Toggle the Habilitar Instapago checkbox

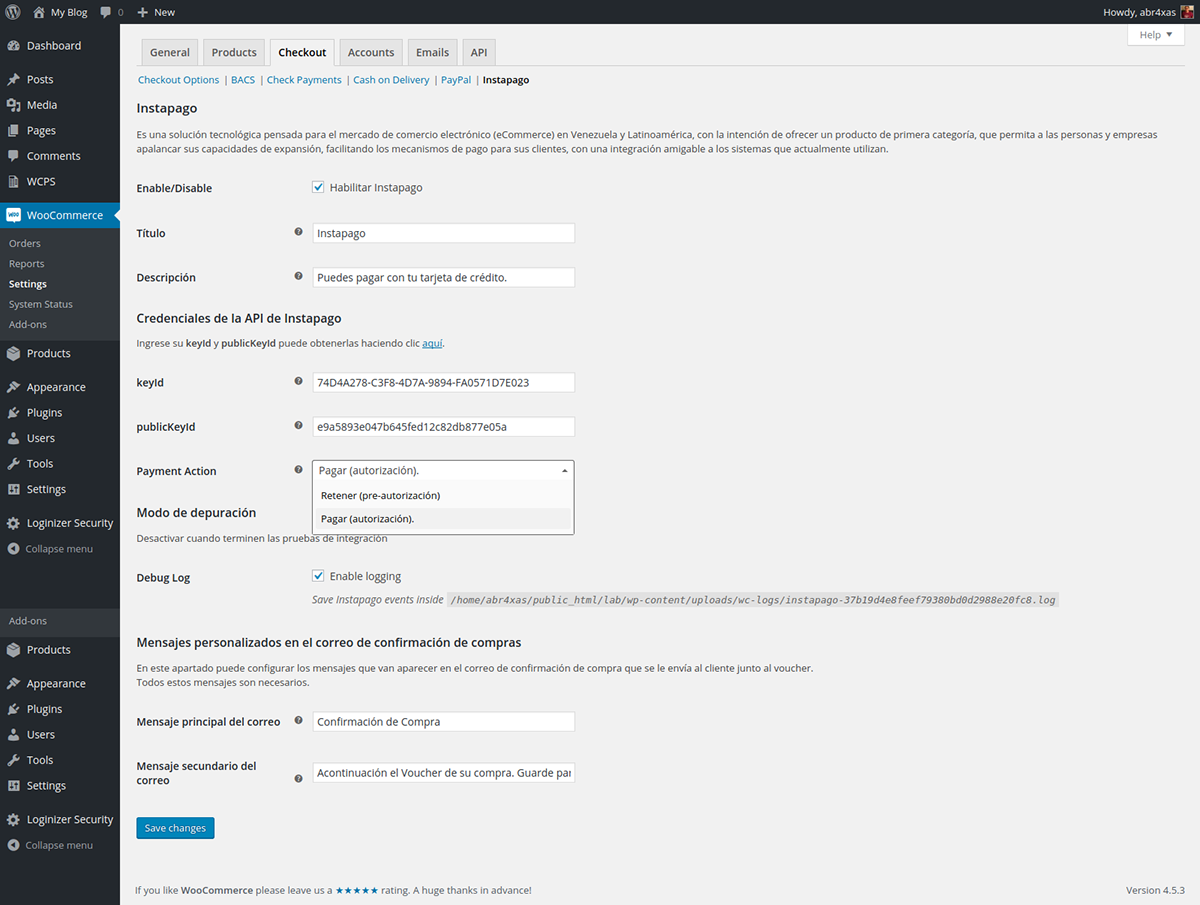coord(318,187)
